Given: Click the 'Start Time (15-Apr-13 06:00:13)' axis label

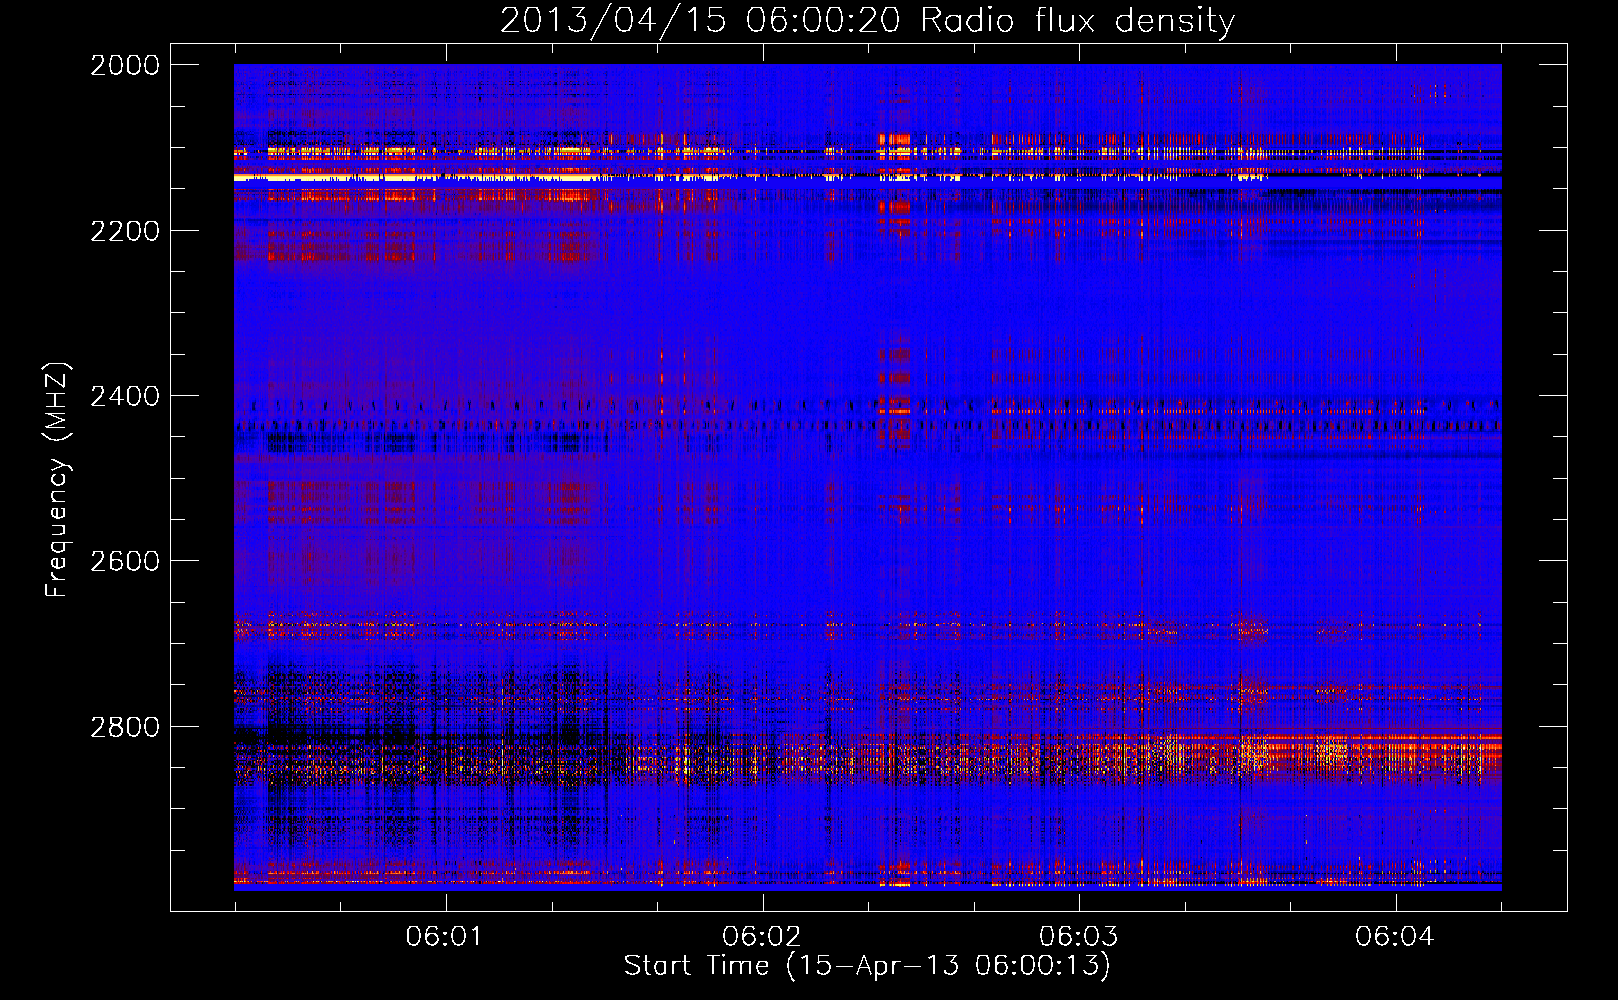Looking at the screenshot, I should pyautogui.click(x=867, y=966).
